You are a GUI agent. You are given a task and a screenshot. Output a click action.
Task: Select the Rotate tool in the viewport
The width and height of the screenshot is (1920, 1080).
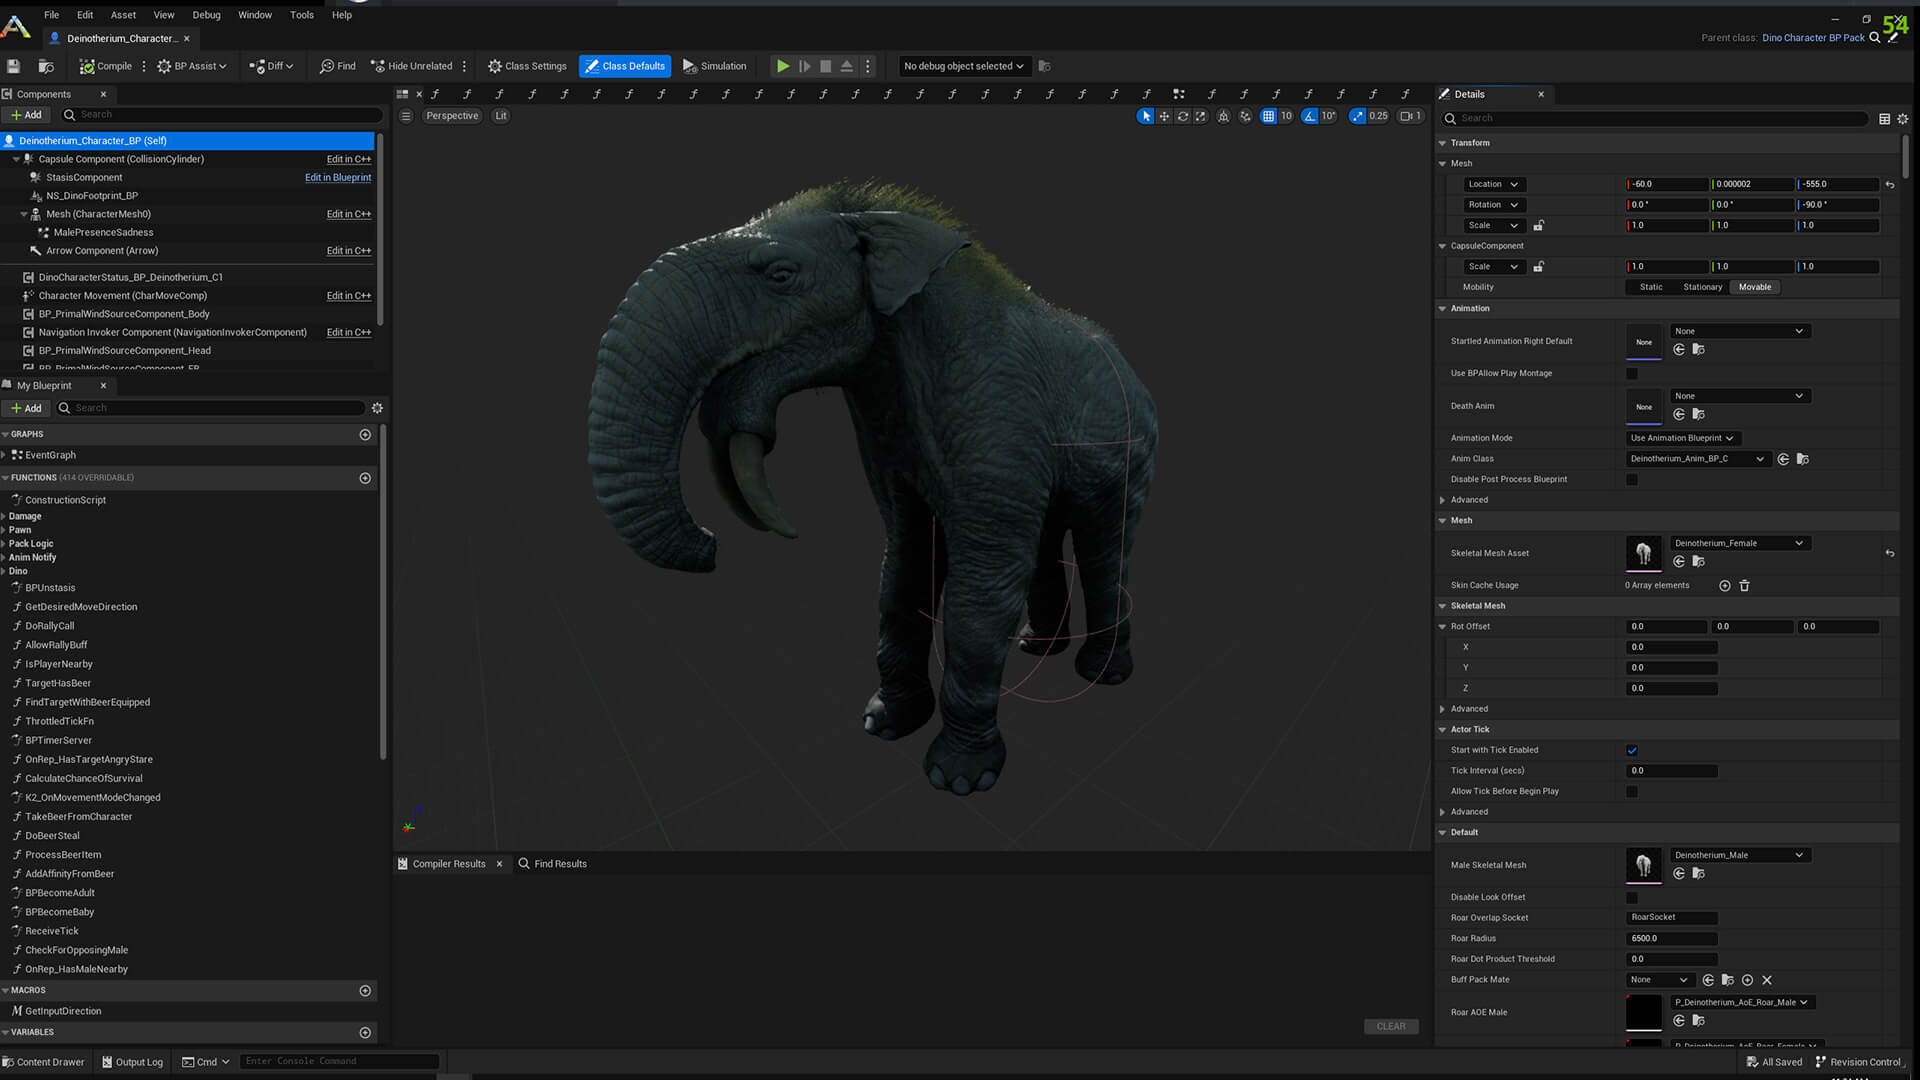[1183, 116]
